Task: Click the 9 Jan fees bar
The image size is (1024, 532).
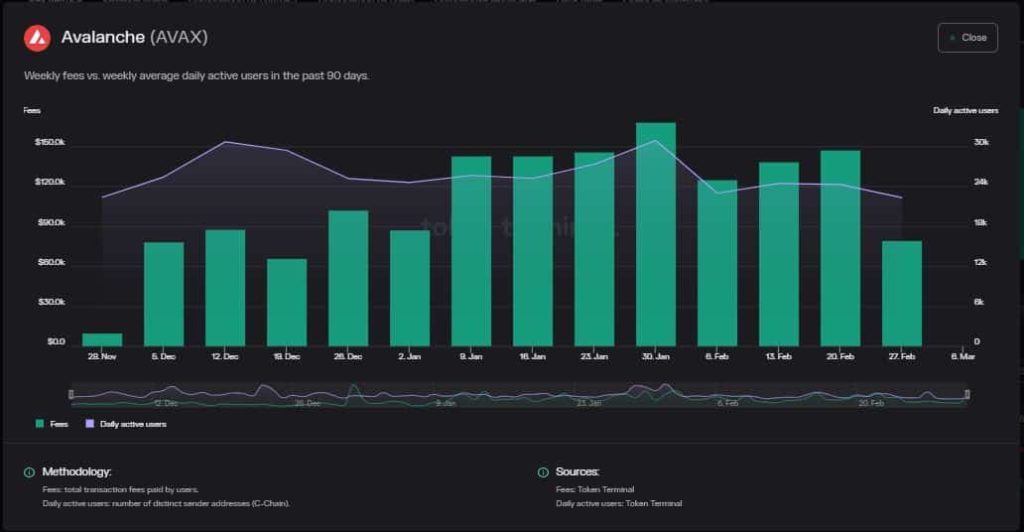Action: pyautogui.click(x=471, y=252)
